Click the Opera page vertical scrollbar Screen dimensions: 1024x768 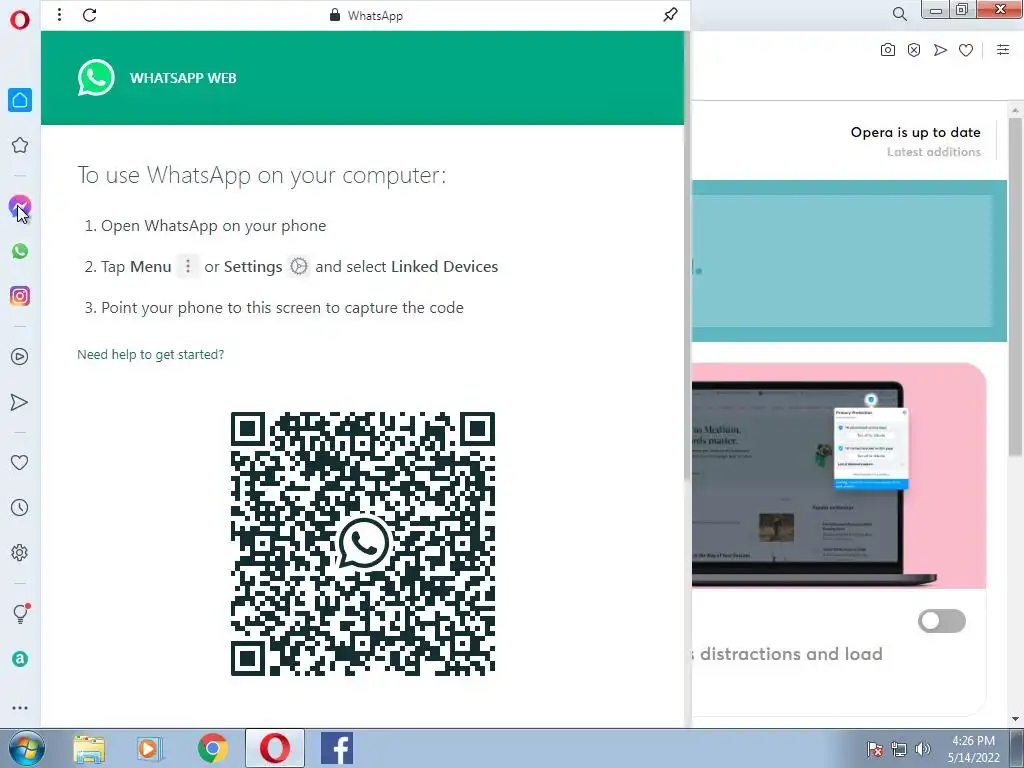click(1015, 287)
